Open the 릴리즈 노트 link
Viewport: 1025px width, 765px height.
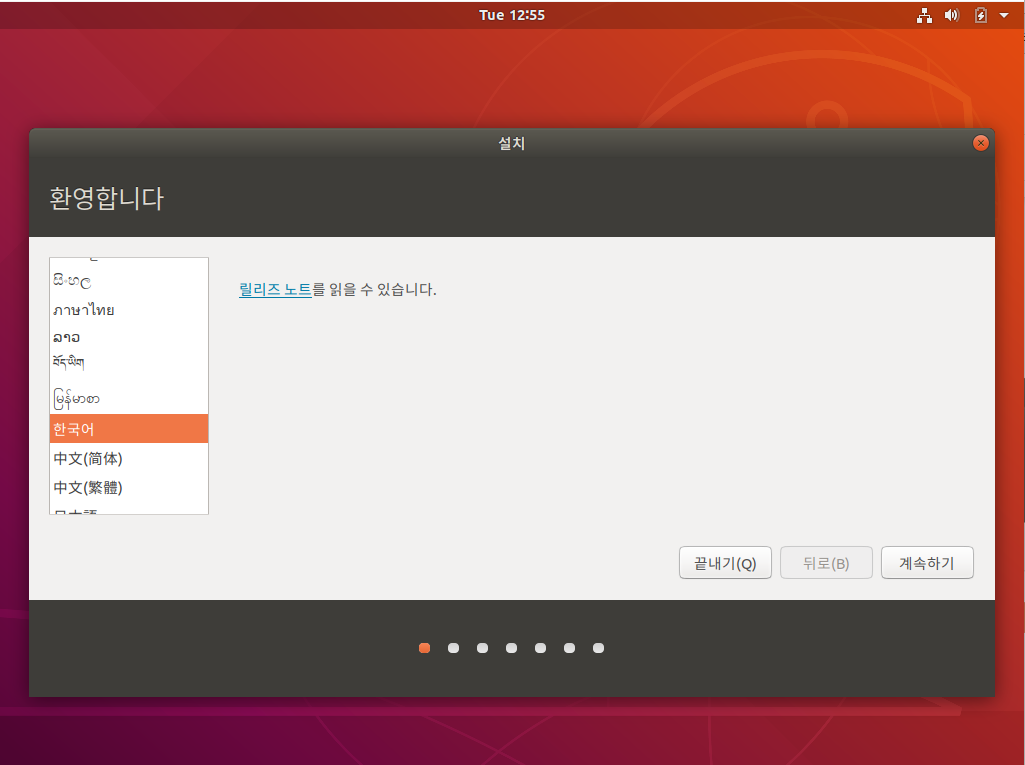click(275, 290)
